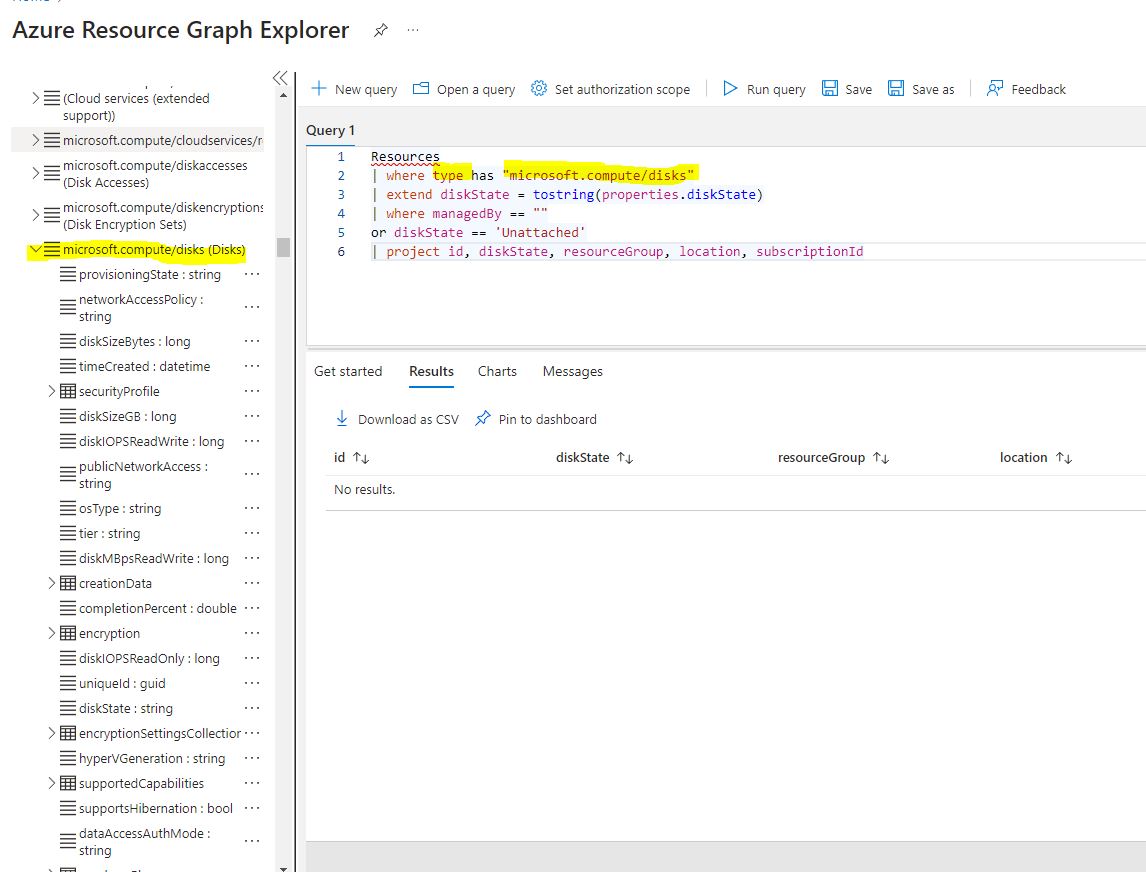Switch to Charts tab
This screenshot has height=872, width=1146.
(497, 371)
